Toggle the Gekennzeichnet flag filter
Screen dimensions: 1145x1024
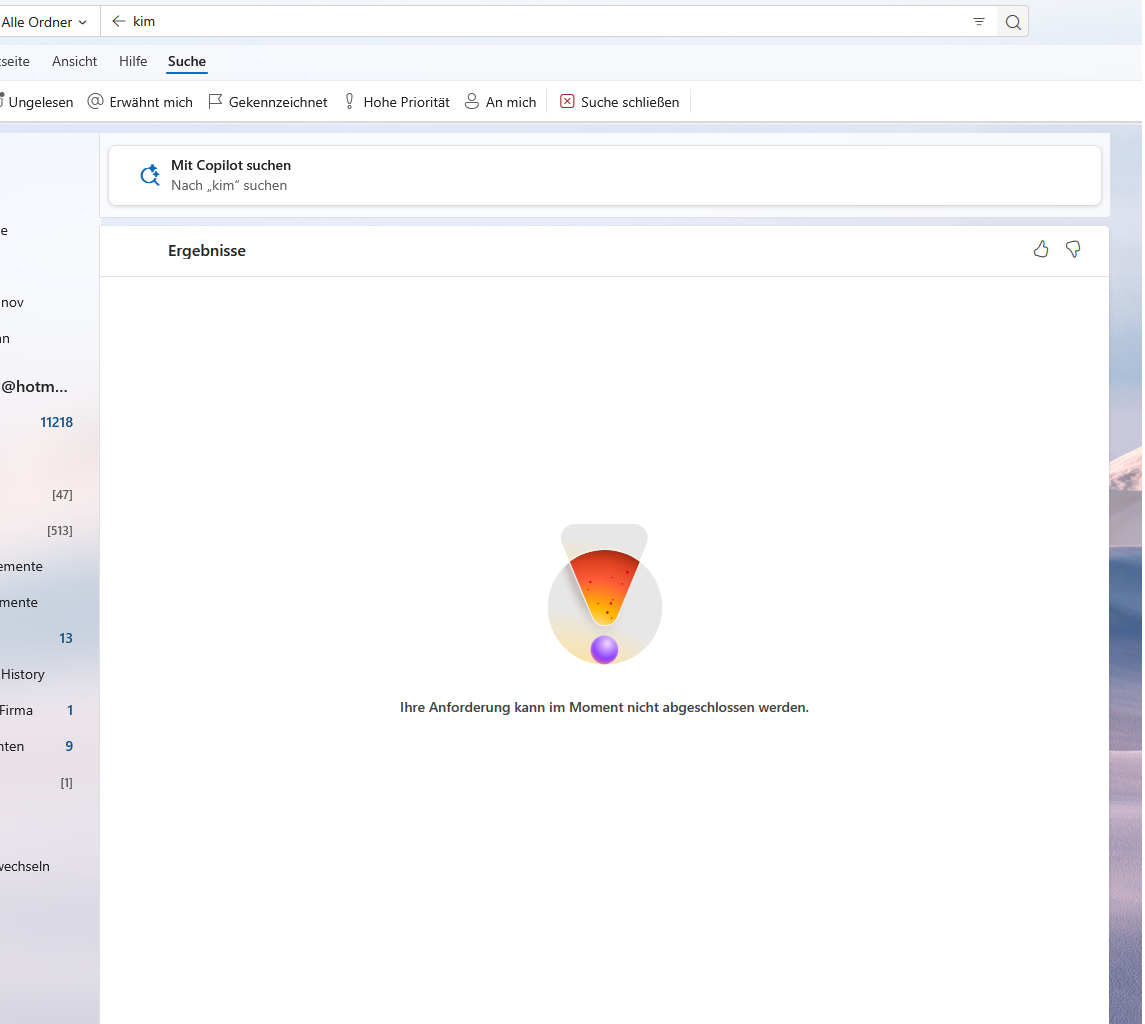tap(268, 102)
